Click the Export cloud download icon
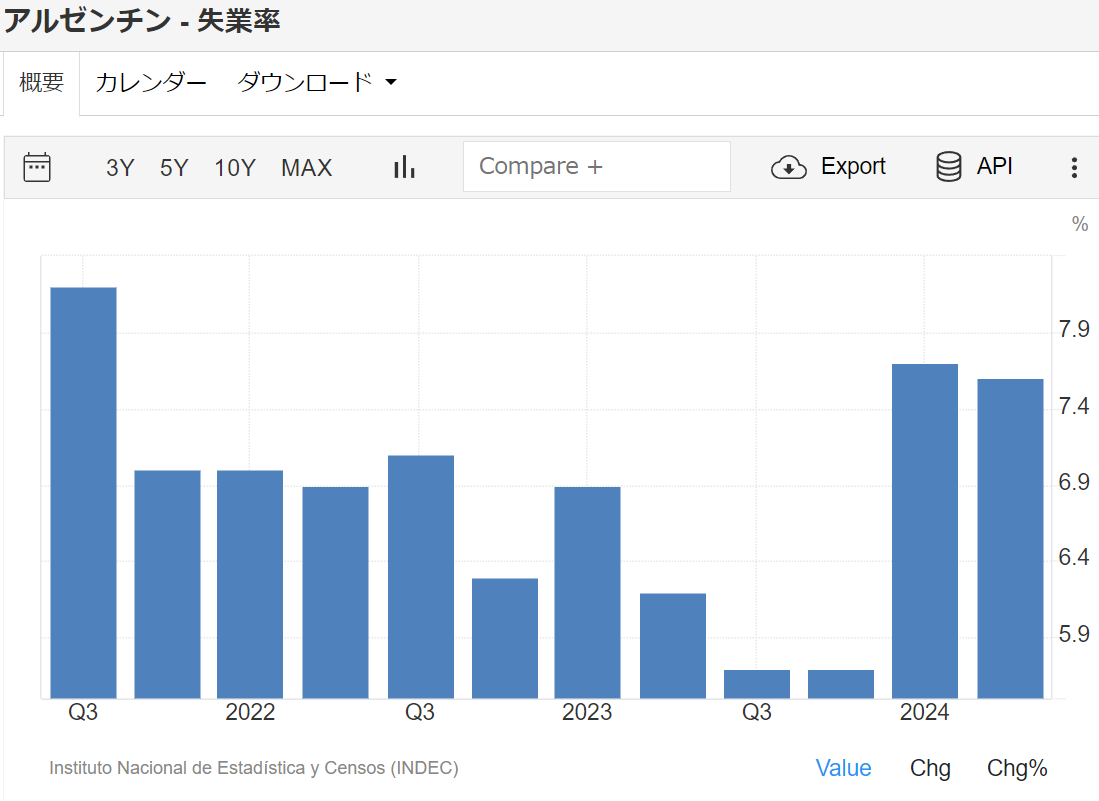The height and width of the screenshot is (801, 1099). (x=788, y=167)
